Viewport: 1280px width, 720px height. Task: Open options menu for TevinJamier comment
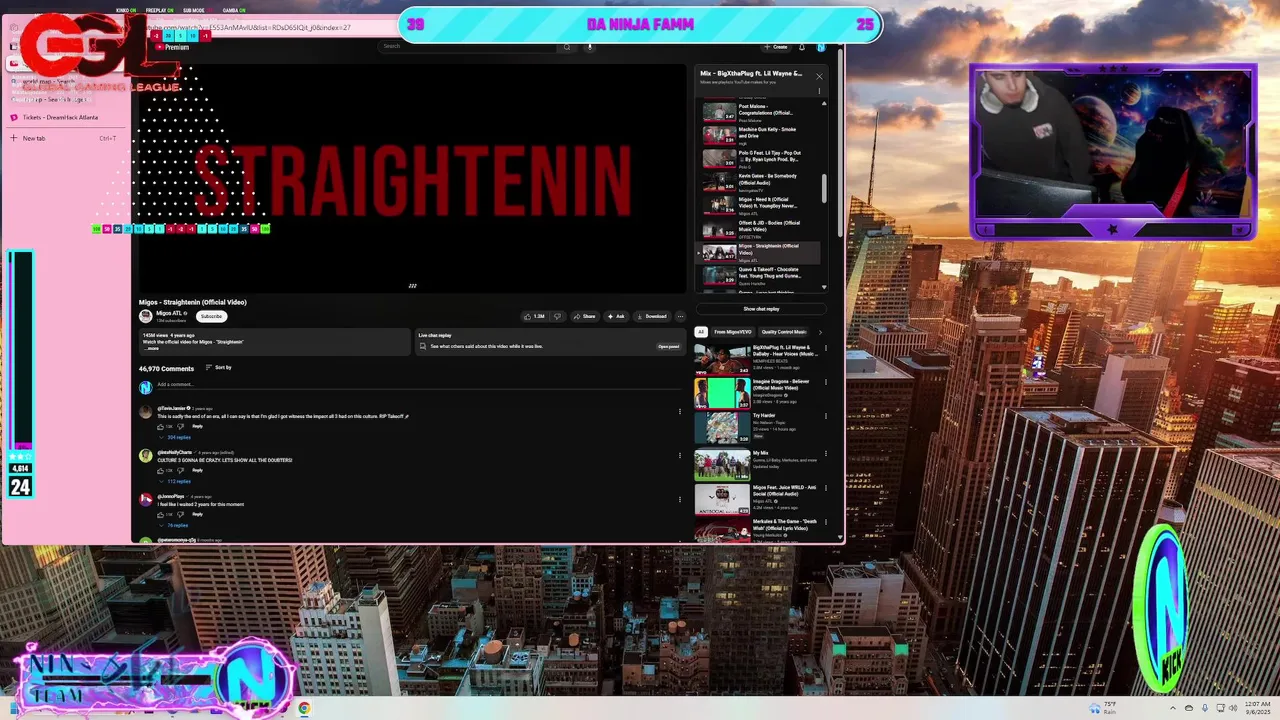pos(680,411)
